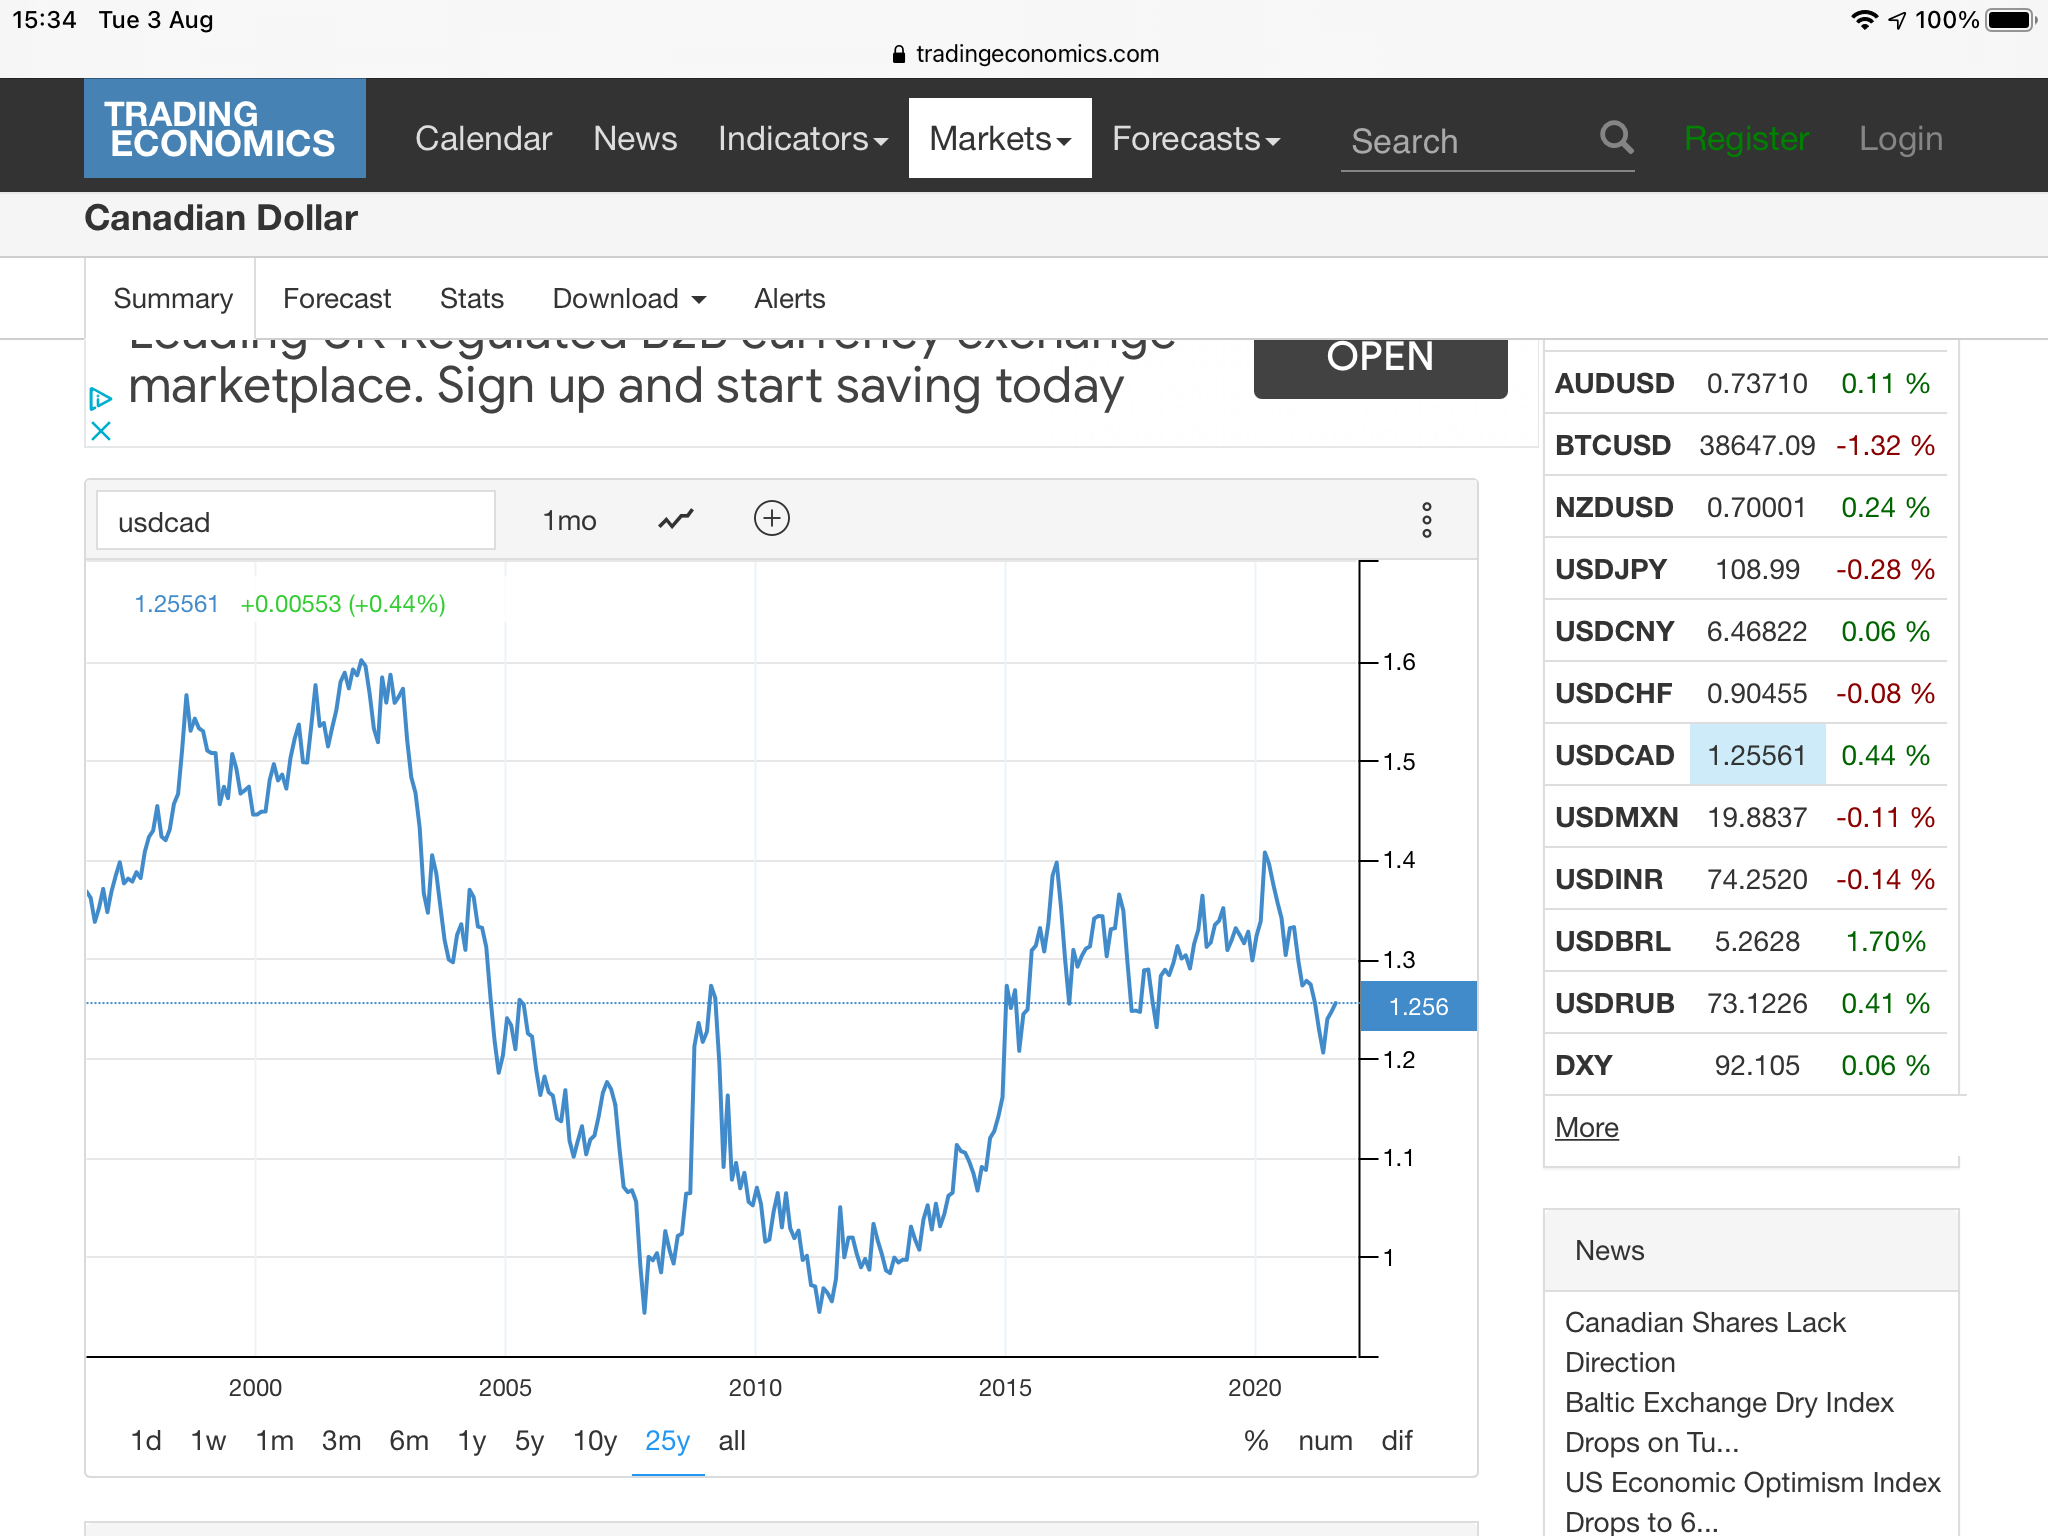Click the Register link
The height and width of the screenshot is (1536, 2048).
point(1746,138)
